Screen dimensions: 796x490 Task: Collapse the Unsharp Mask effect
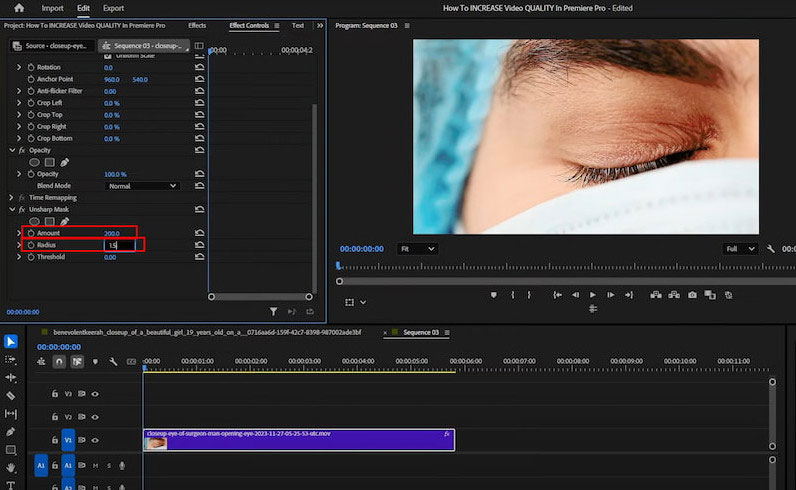(12, 210)
